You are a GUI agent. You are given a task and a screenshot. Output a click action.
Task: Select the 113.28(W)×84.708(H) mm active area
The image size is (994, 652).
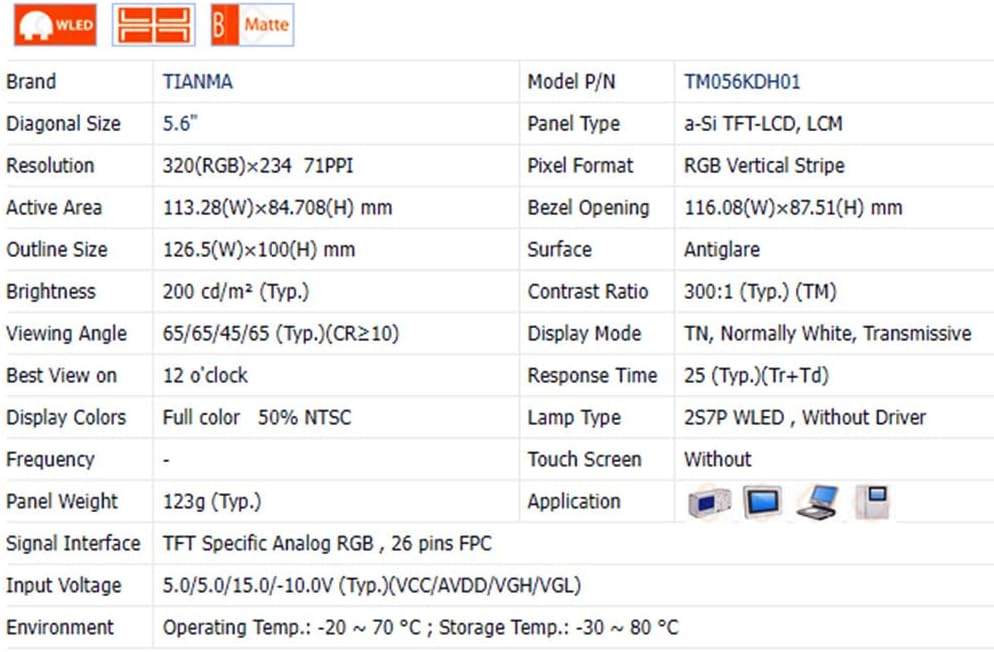click(278, 207)
